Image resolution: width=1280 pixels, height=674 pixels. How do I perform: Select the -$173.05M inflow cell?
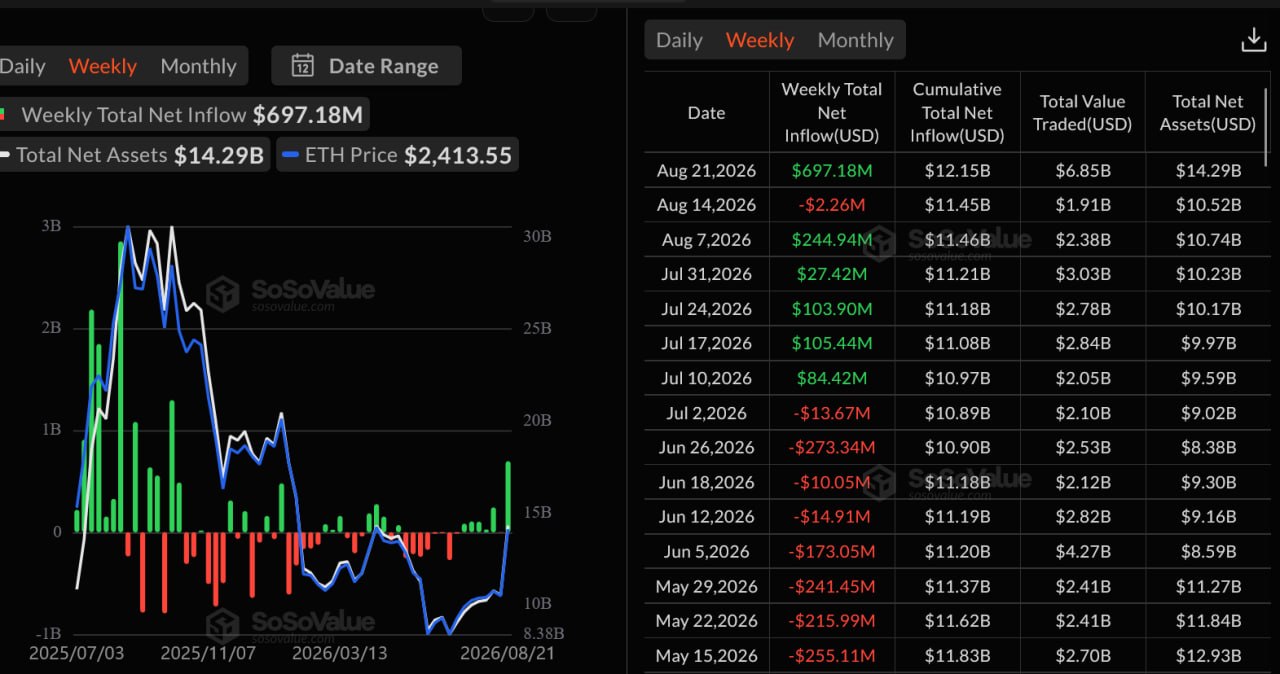[x=831, y=551]
